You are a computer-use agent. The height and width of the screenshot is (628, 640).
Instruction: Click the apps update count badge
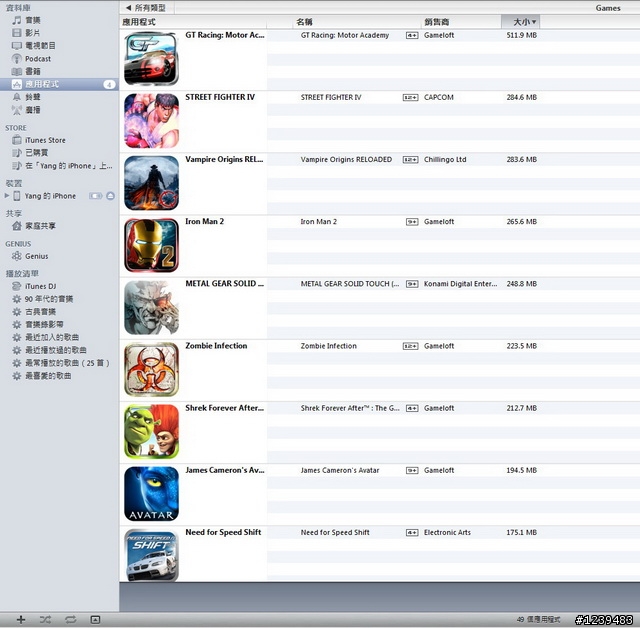(x=109, y=84)
